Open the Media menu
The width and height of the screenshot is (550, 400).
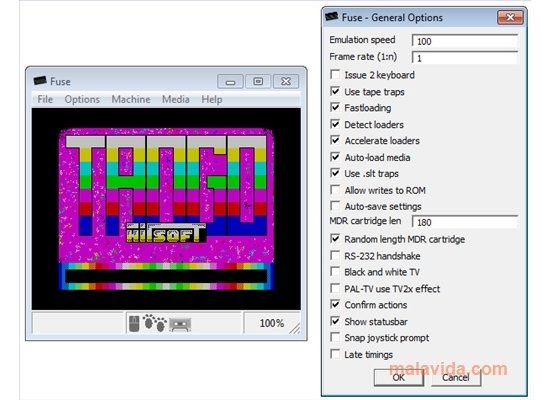pos(176,99)
